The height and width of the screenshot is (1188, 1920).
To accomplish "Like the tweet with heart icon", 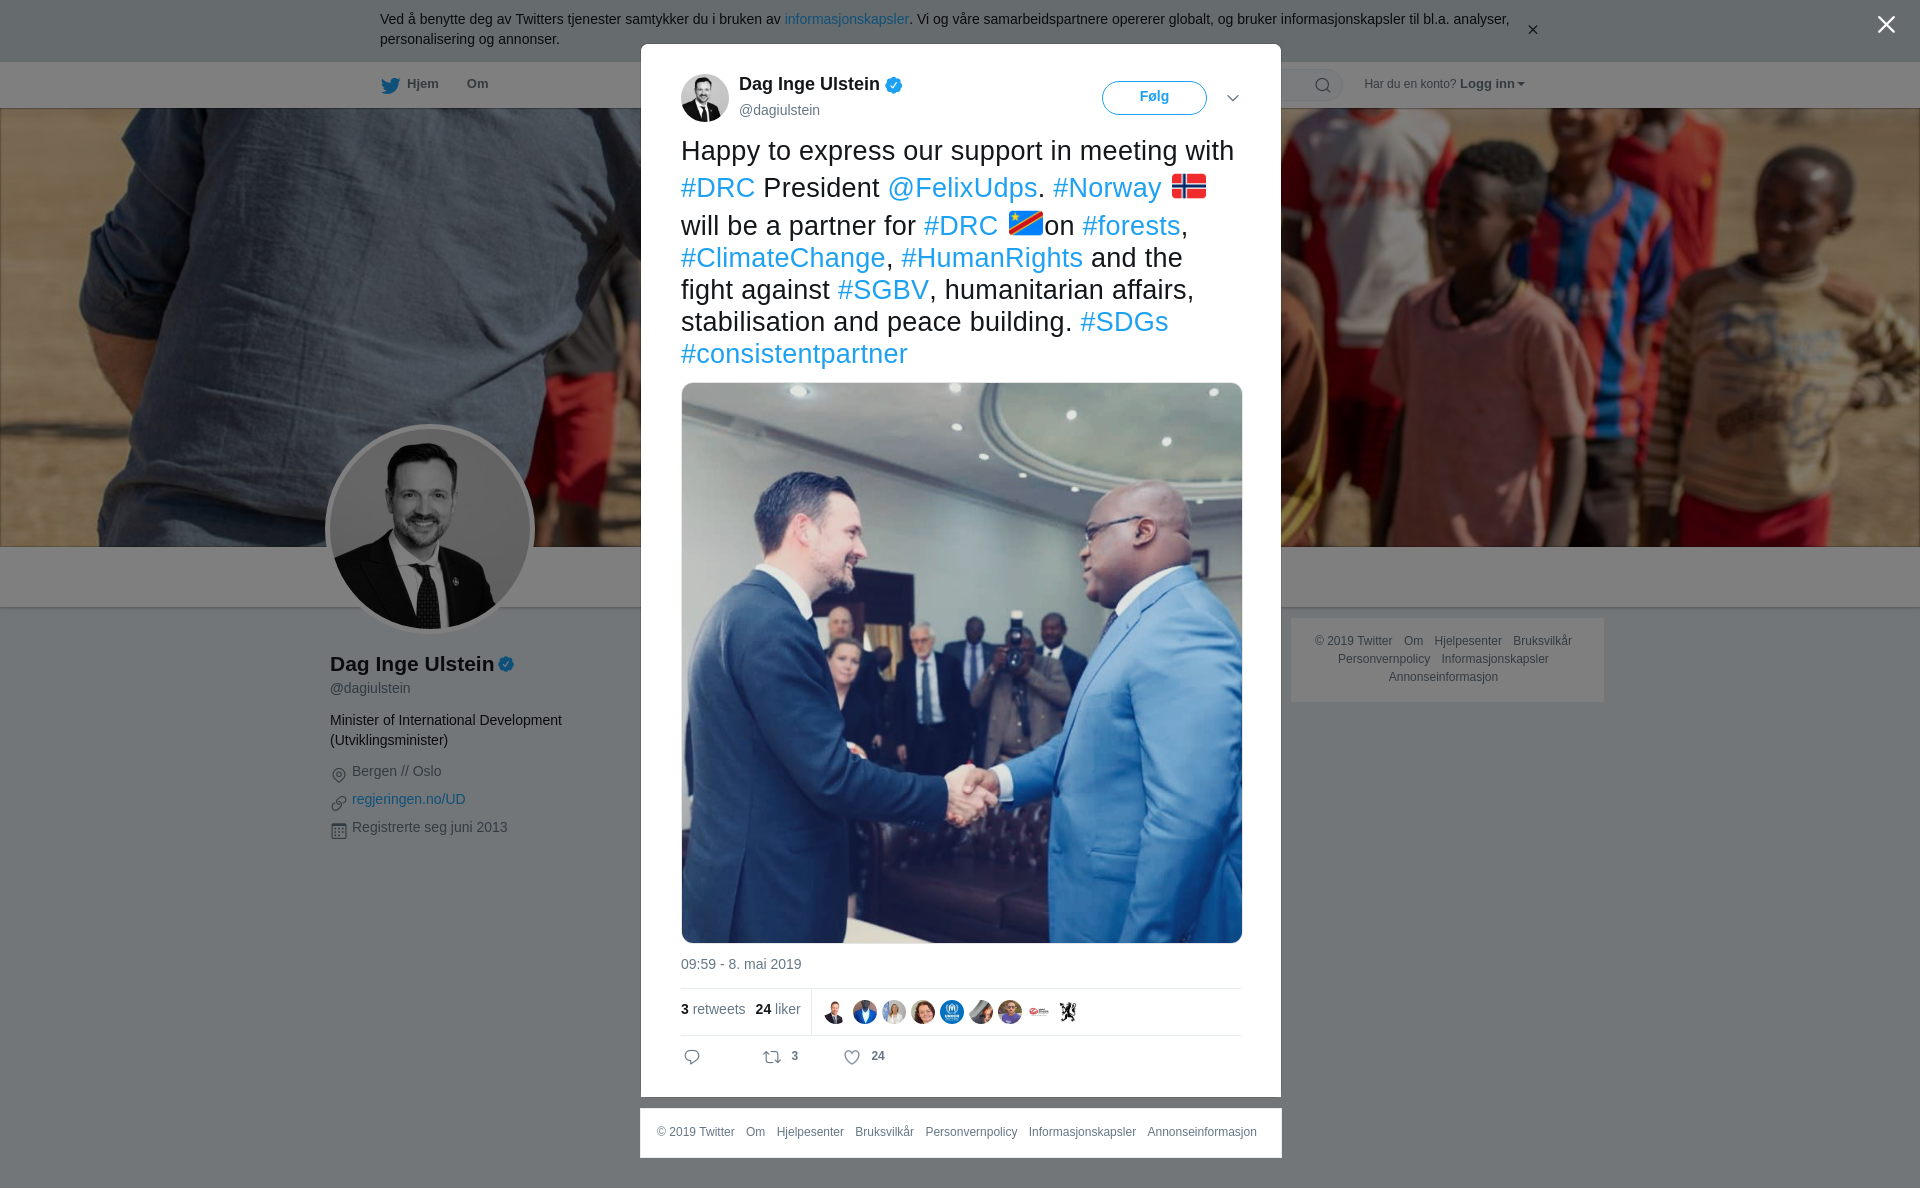I will click(x=852, y=1057).
